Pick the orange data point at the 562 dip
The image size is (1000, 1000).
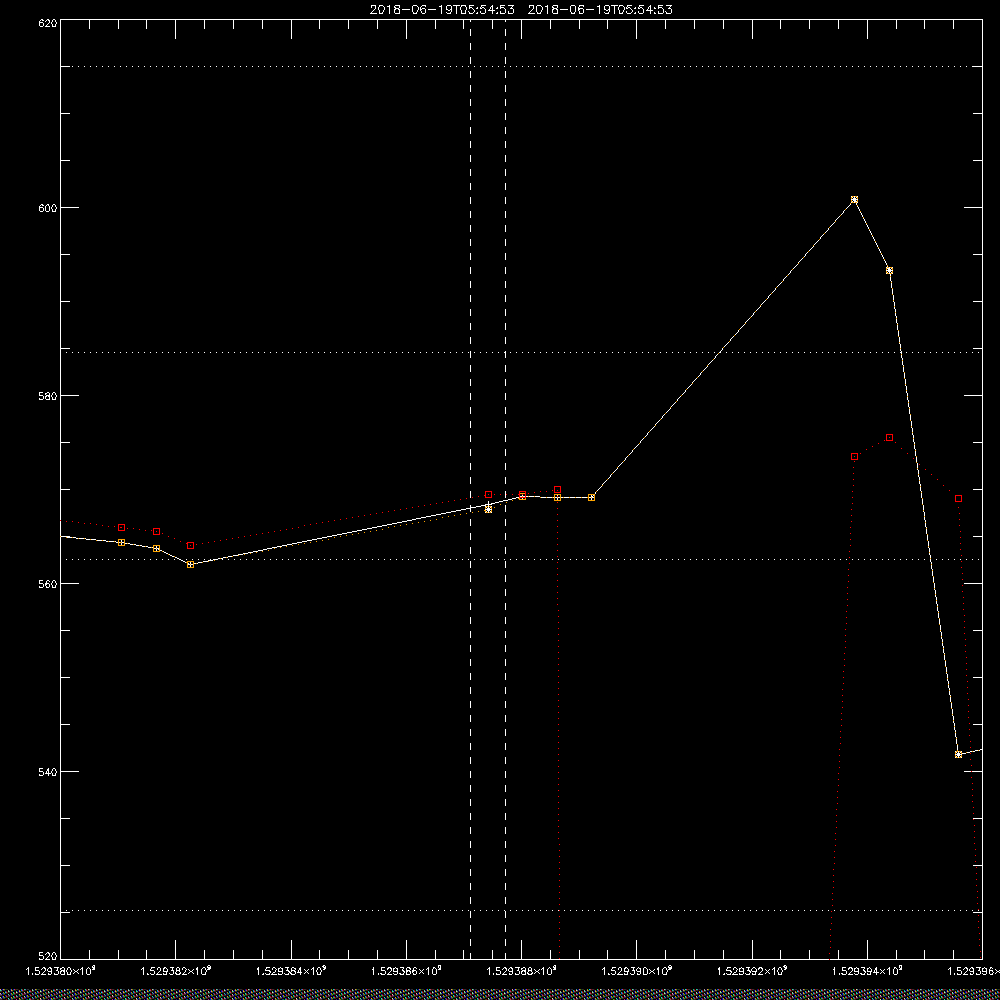tap(191, 564)
